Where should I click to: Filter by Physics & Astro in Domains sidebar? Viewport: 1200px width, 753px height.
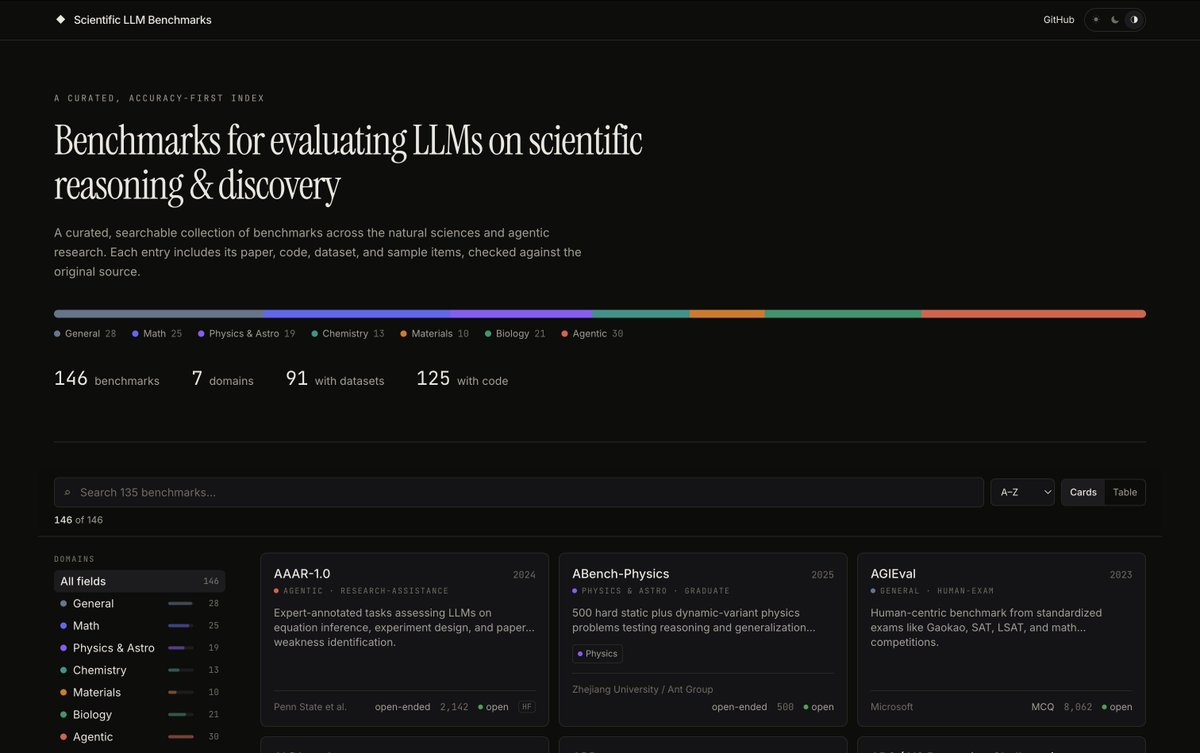tap(139, 648)
